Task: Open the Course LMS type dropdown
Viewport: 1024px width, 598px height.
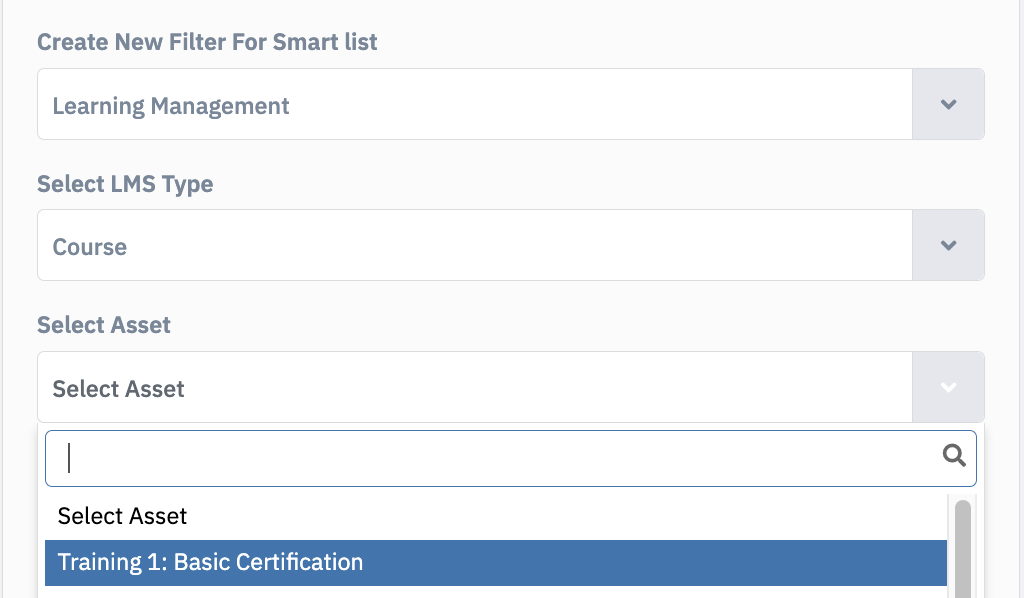Action: [511, 245]
